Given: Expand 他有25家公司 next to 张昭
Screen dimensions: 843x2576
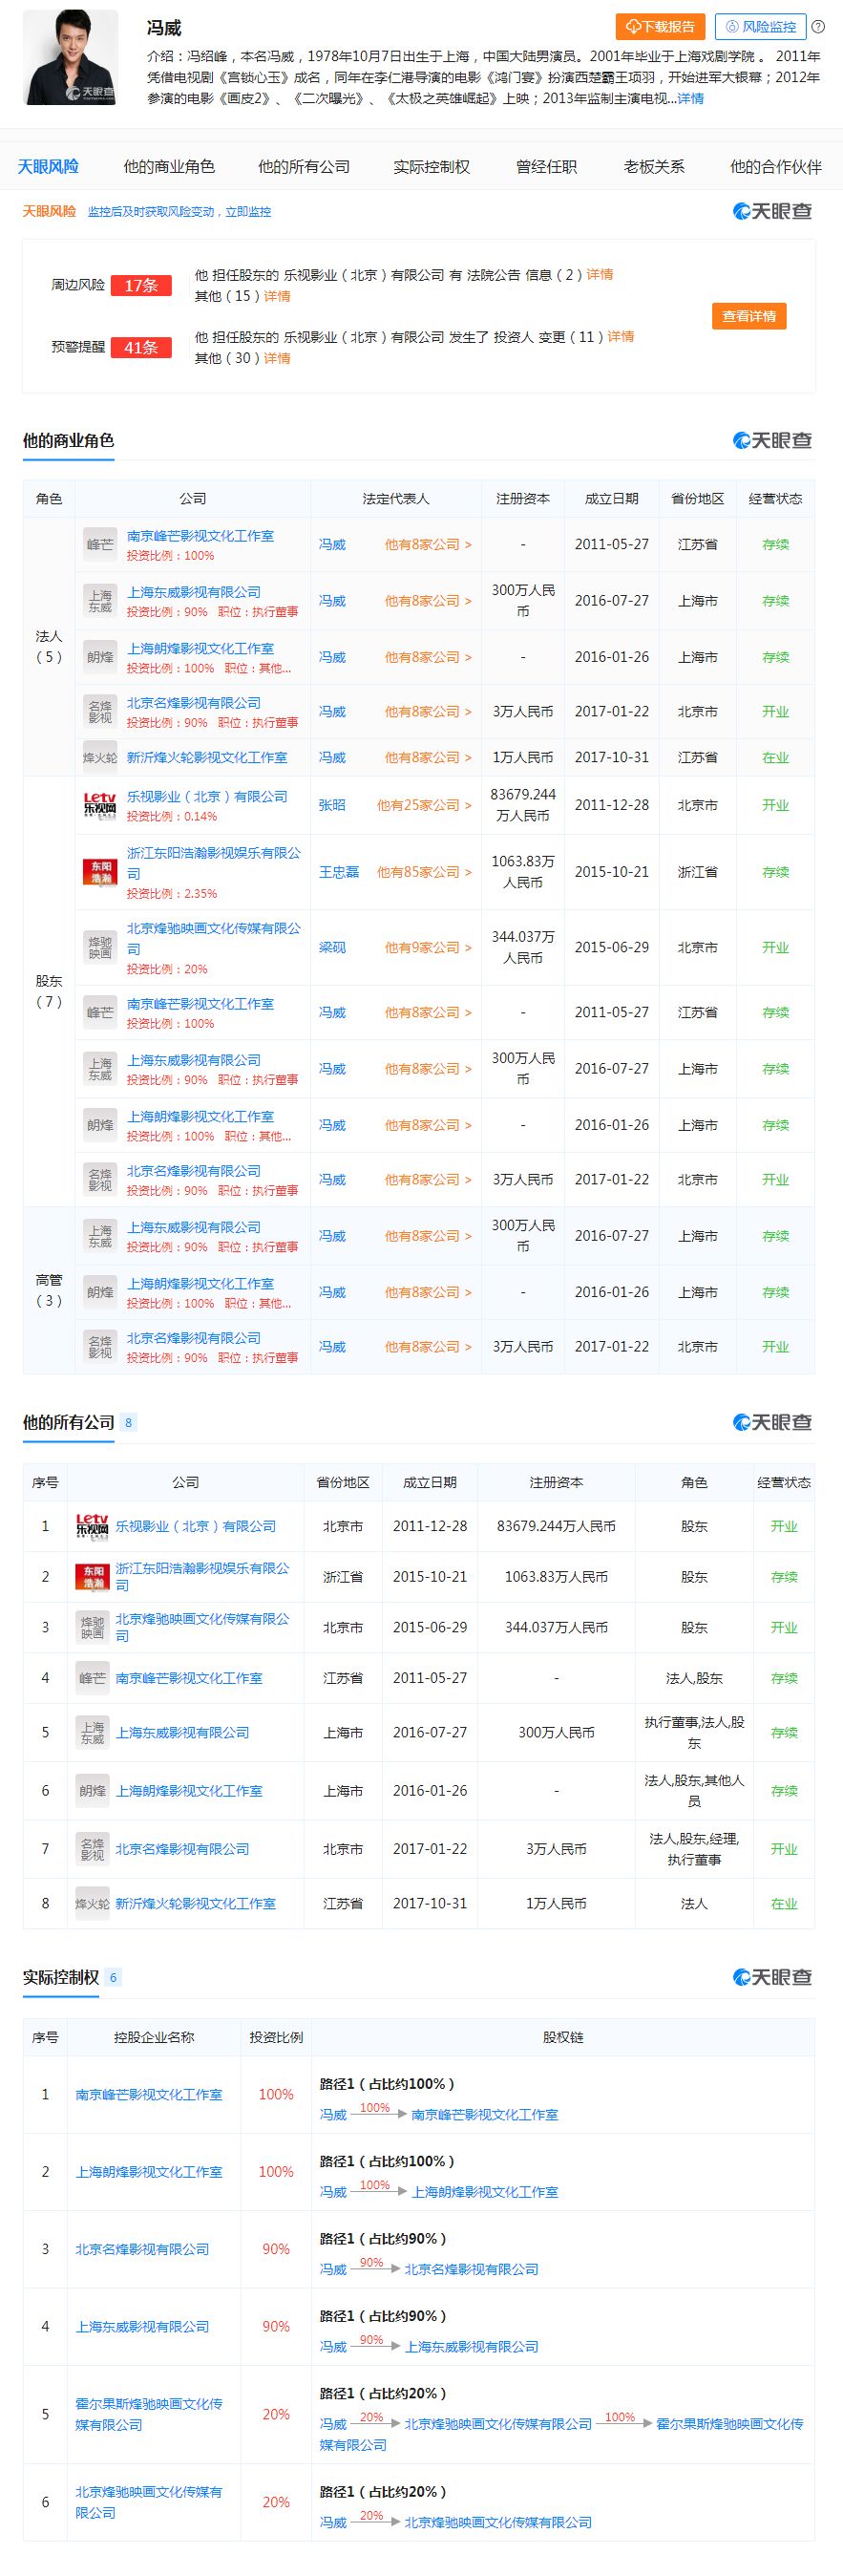Looking at the screenshot, I should 424,805.
